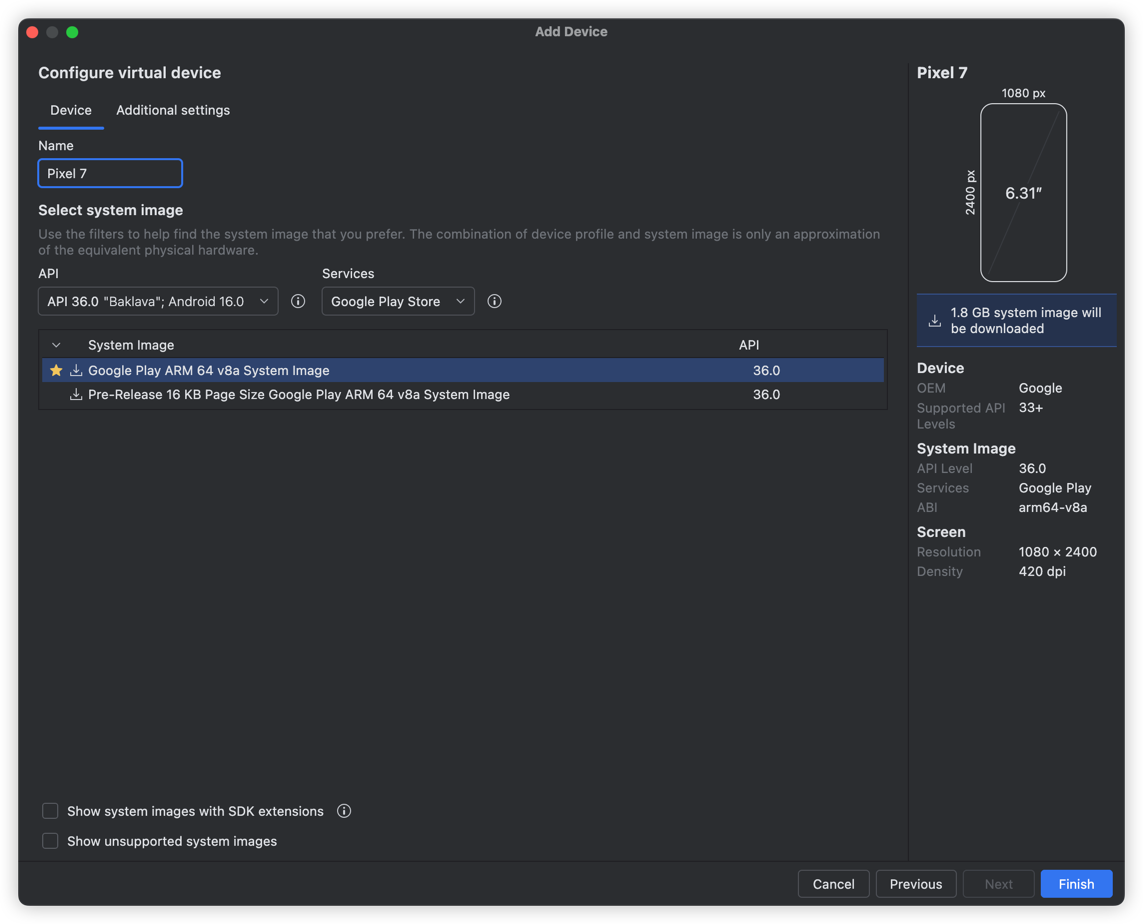Click the info icon next to API dropdown
Image resolution: width=1143 pixels, height=924 pixels.
point(298,301)
